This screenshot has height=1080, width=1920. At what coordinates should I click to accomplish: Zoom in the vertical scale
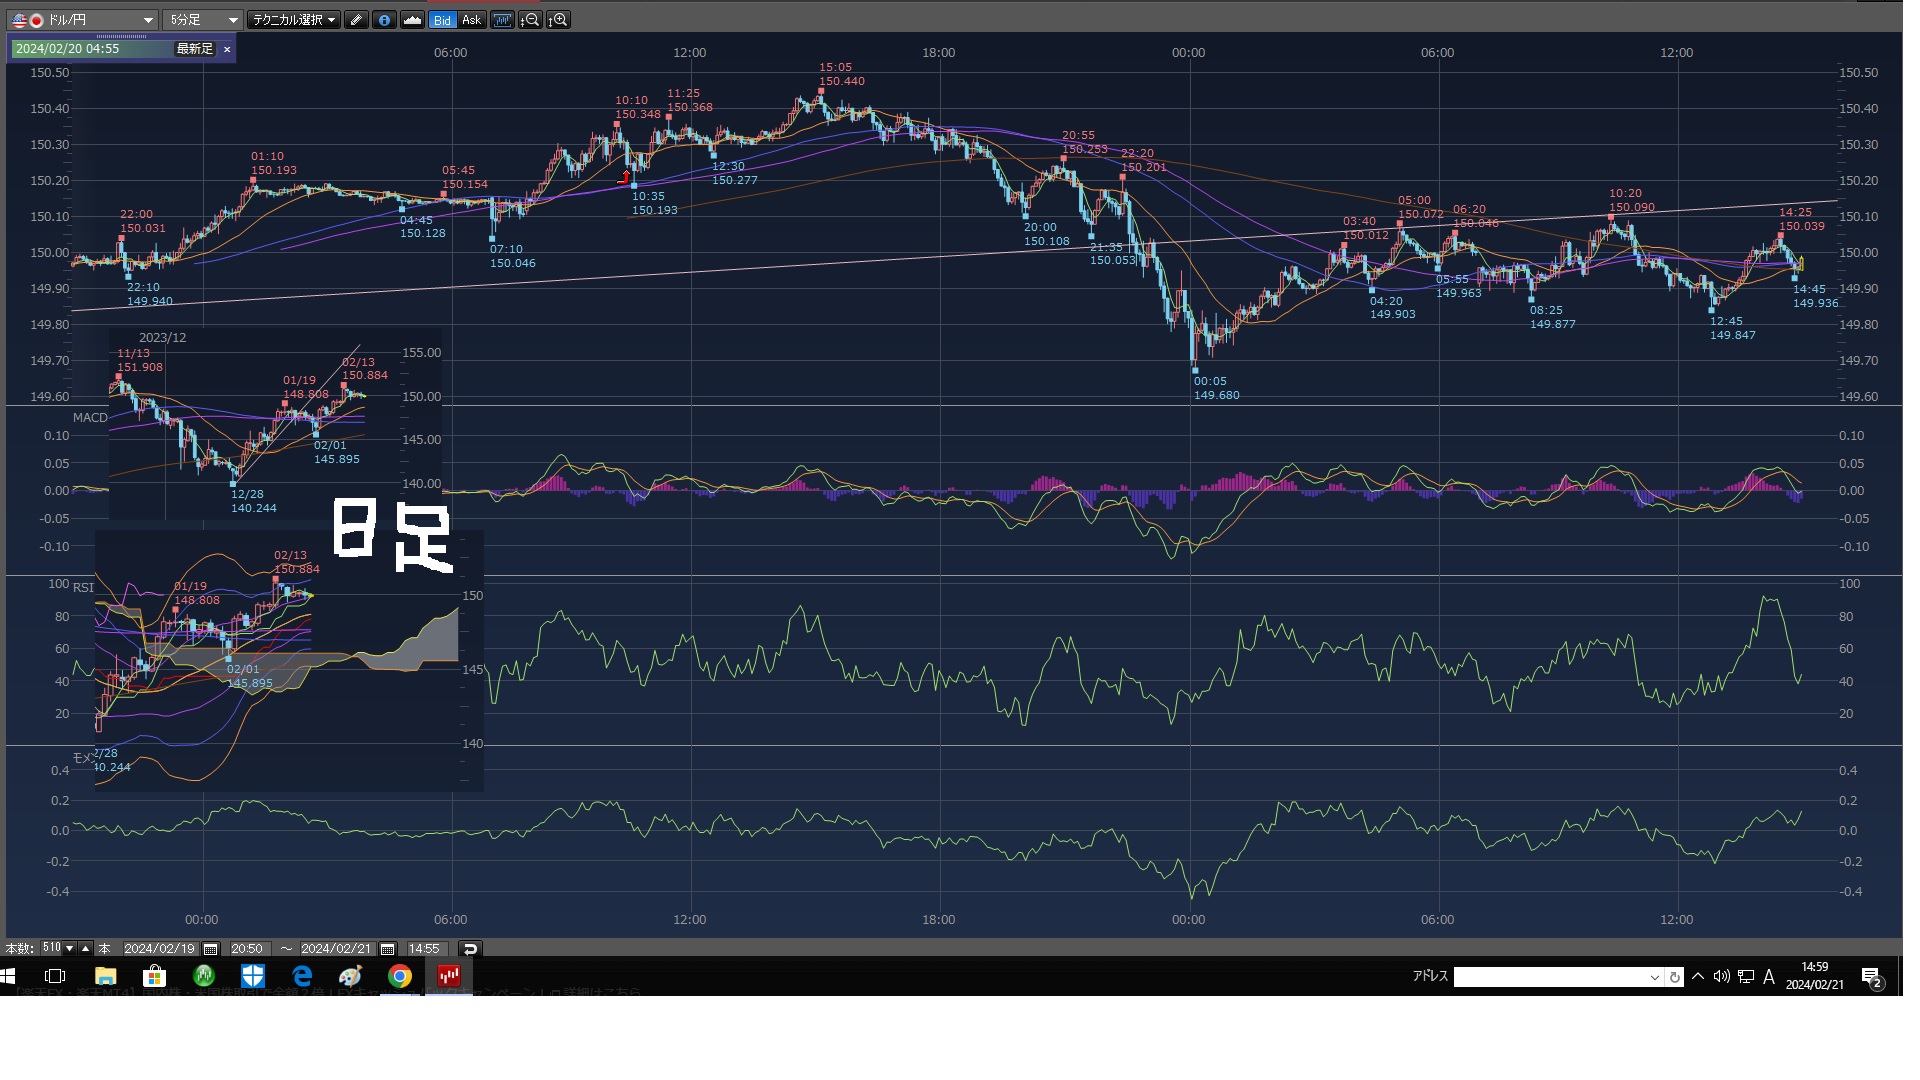(559, 20)
